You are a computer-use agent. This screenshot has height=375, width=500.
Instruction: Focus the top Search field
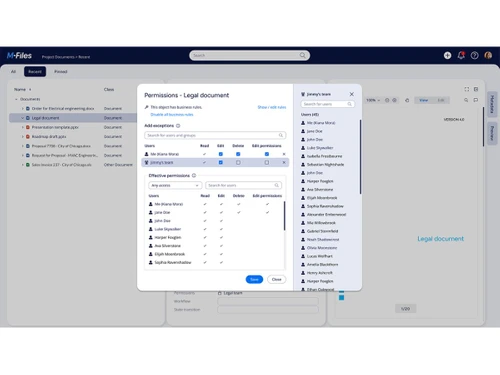pyautogui.click(x=249, y=55)
